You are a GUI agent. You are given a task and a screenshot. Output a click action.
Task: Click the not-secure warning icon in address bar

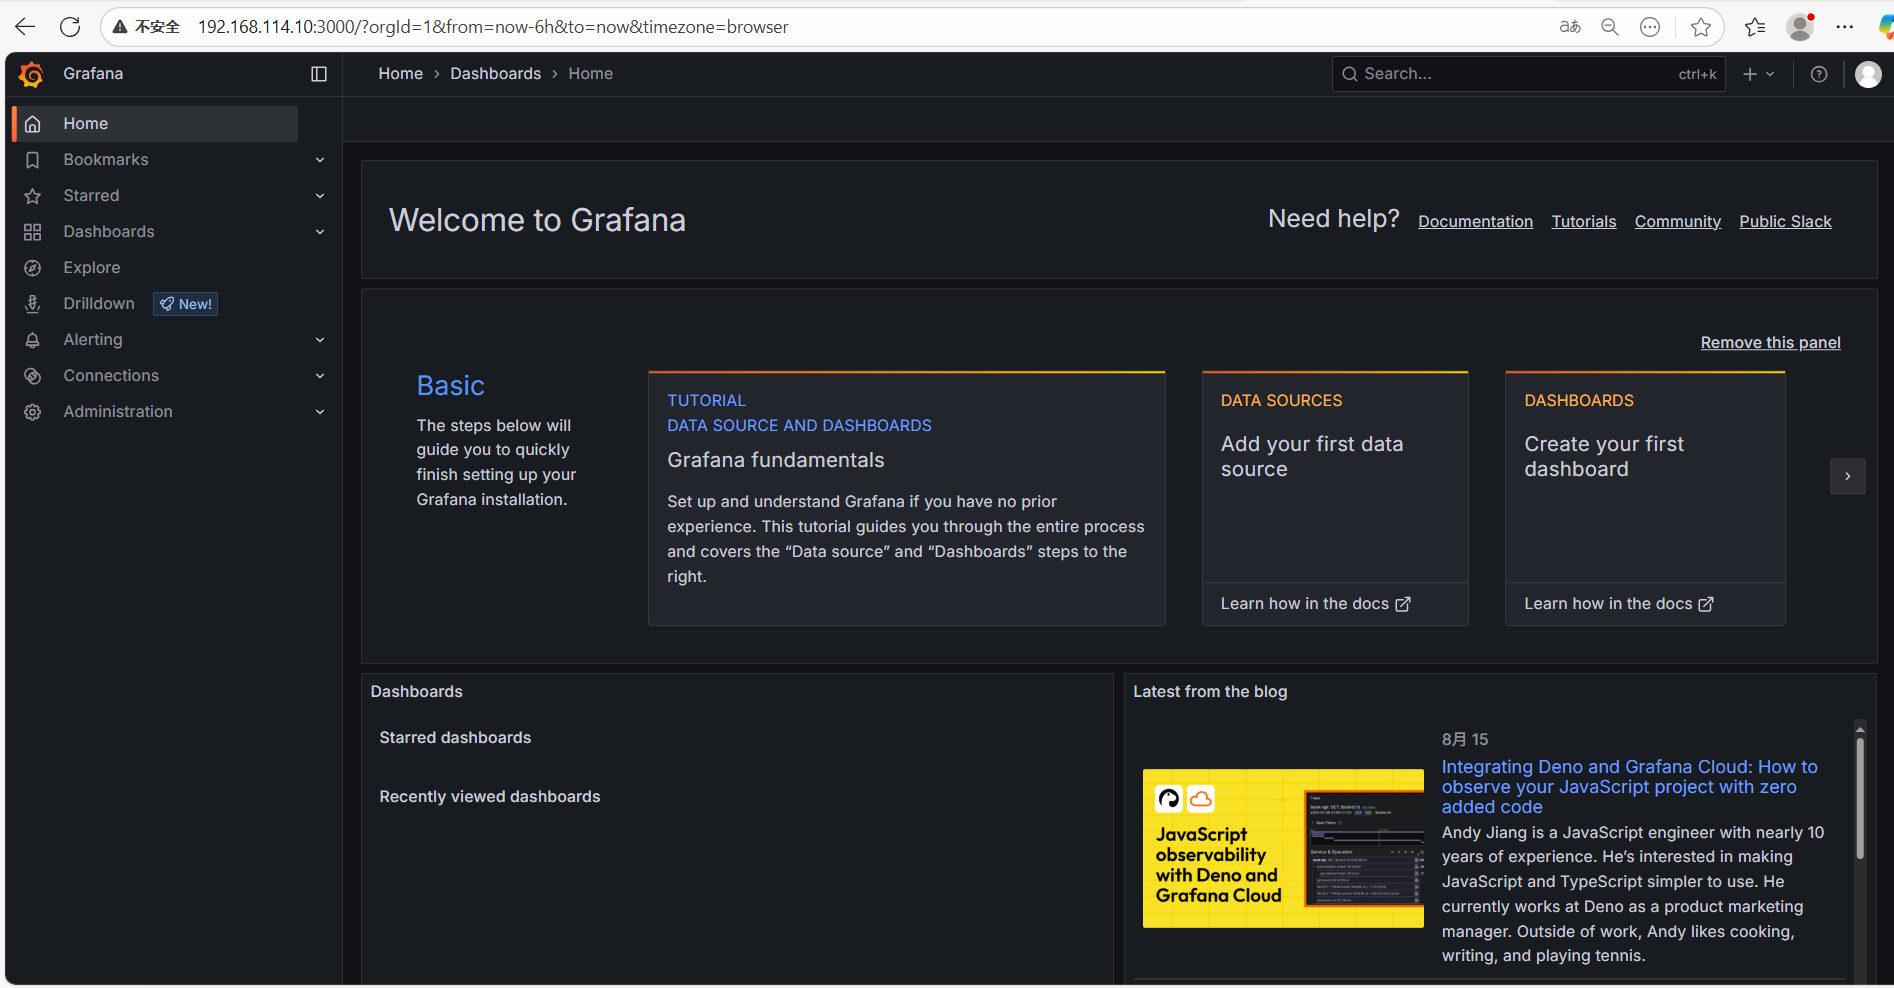pyautogui.click(x=120, y=27)
